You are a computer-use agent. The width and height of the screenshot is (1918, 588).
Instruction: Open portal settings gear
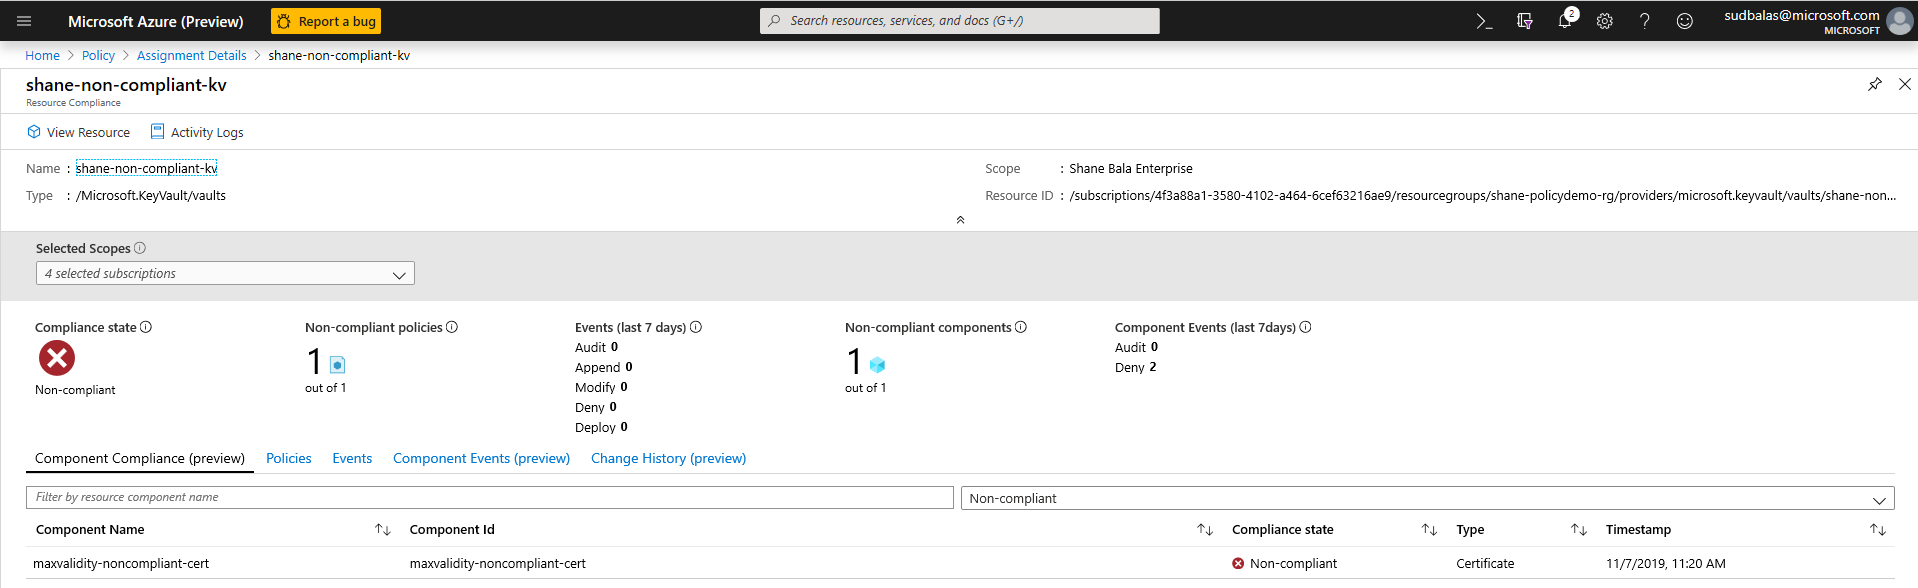1605,21
